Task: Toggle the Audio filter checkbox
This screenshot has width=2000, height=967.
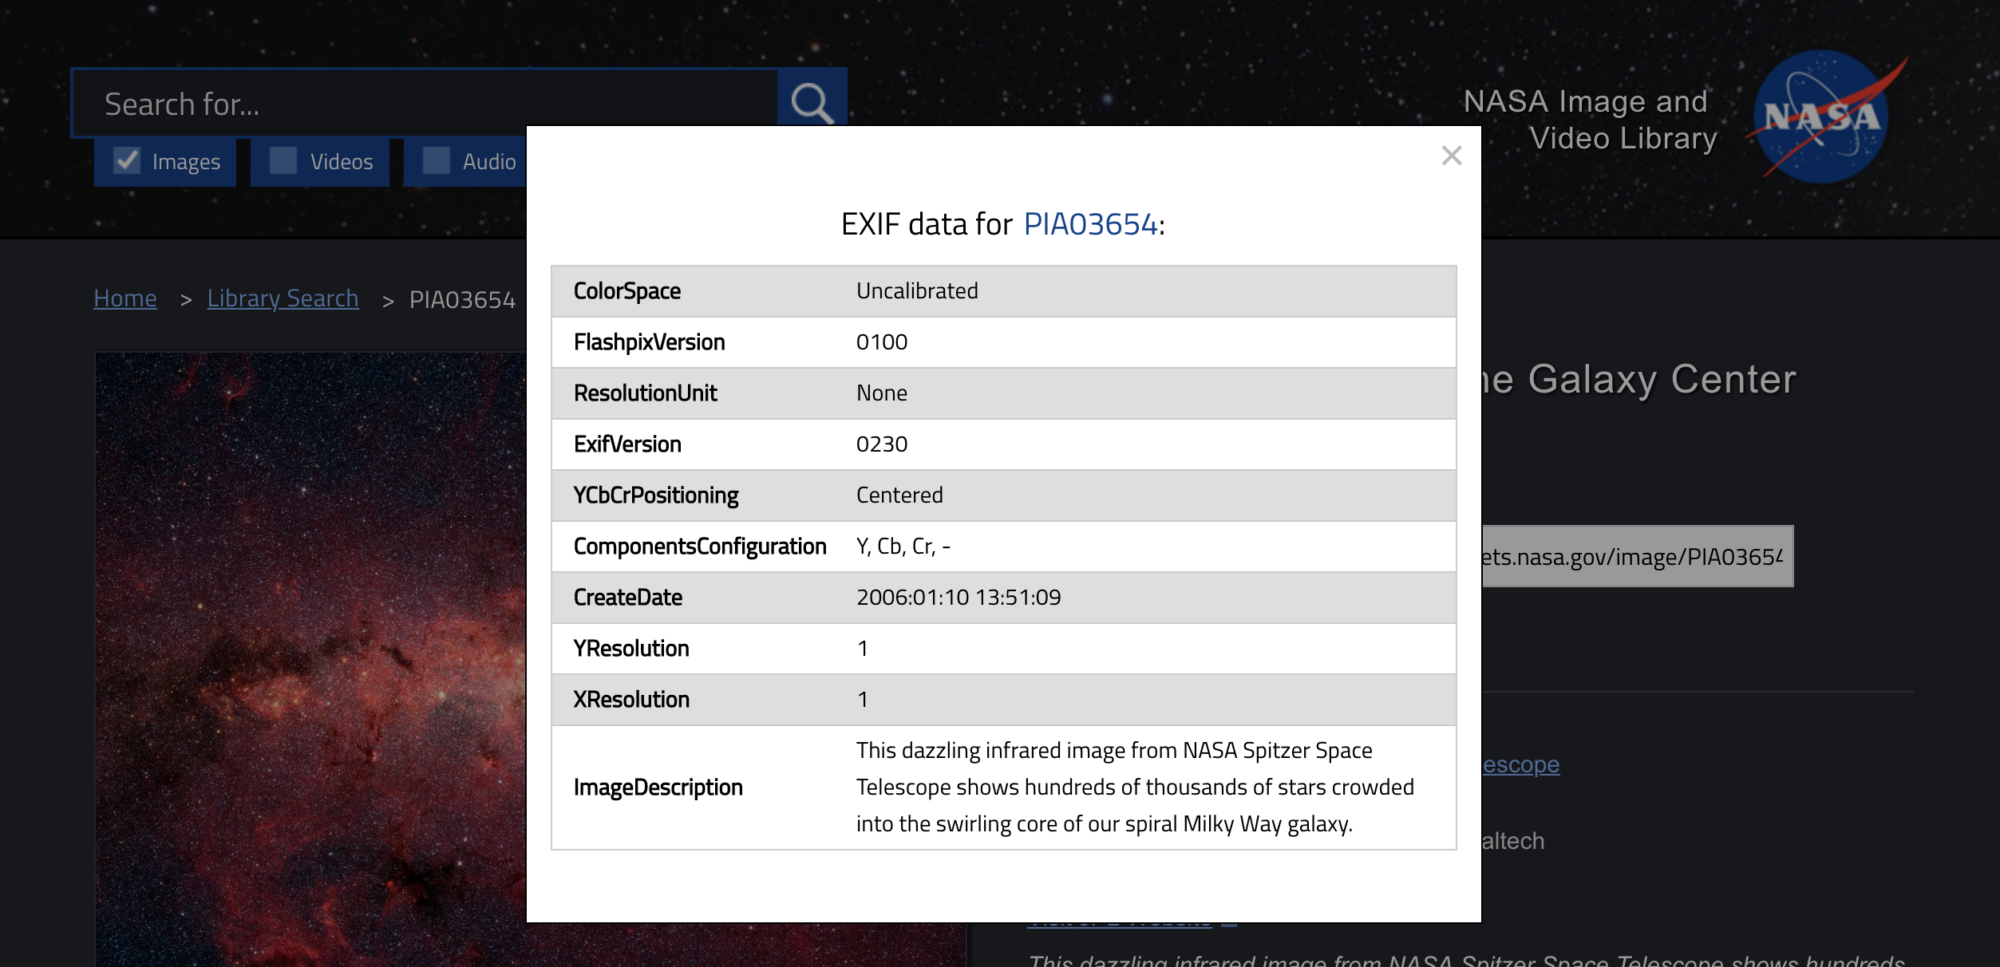Action: (x=437, y=161)
